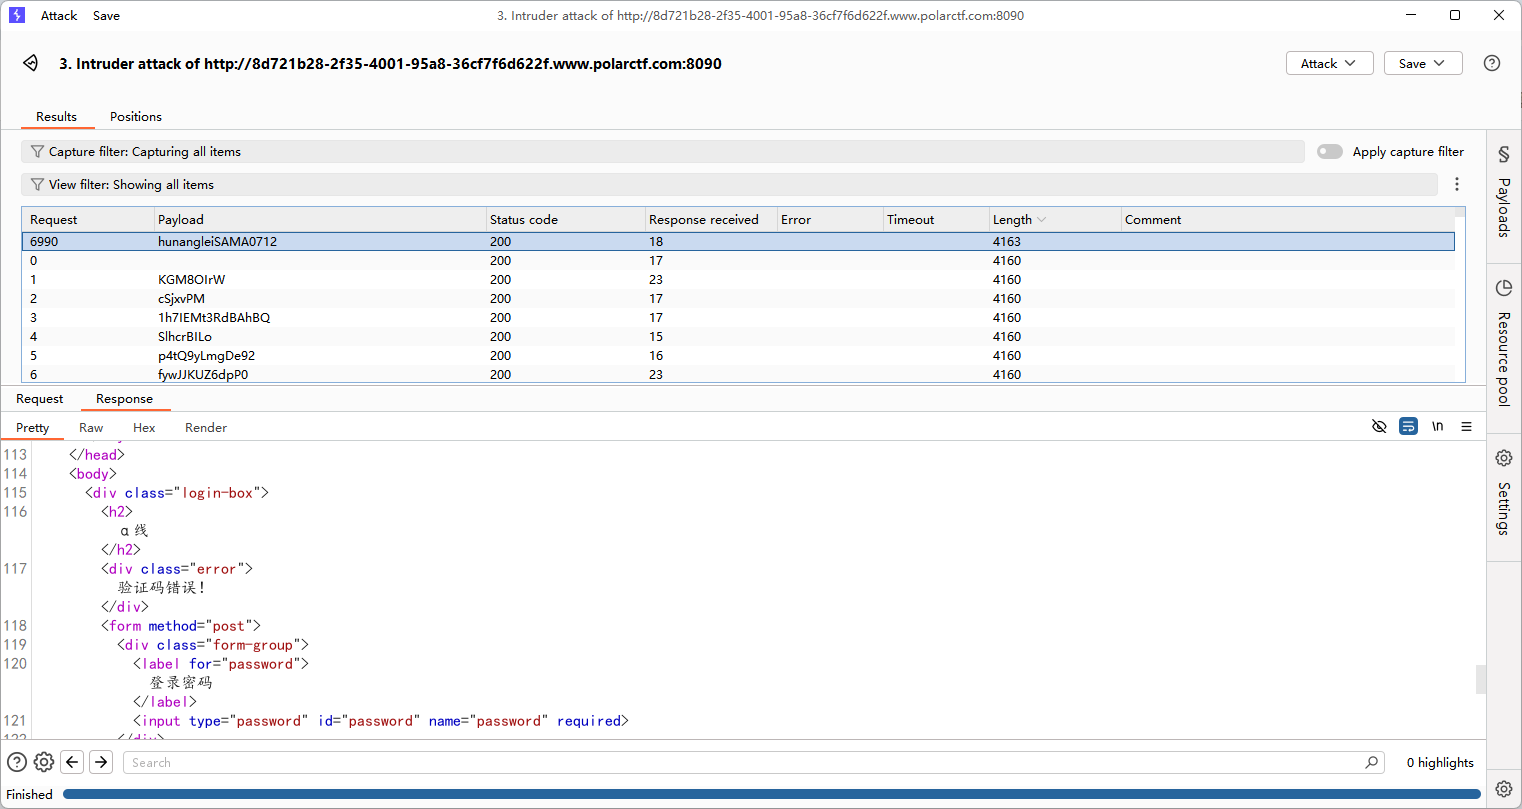
Task: Select the Render view of response
Action: [206, 428]
